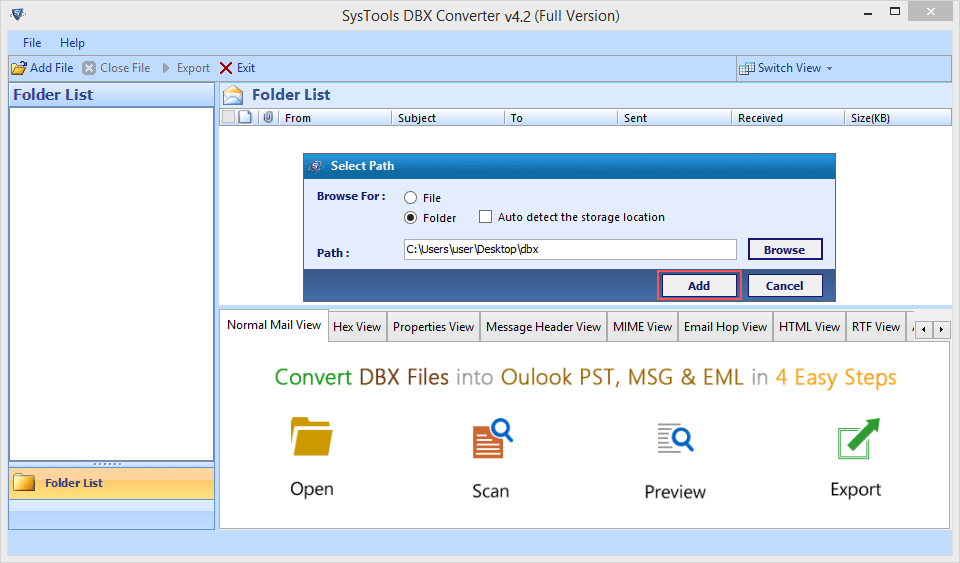Click the document icon column header

pos(245,117)
